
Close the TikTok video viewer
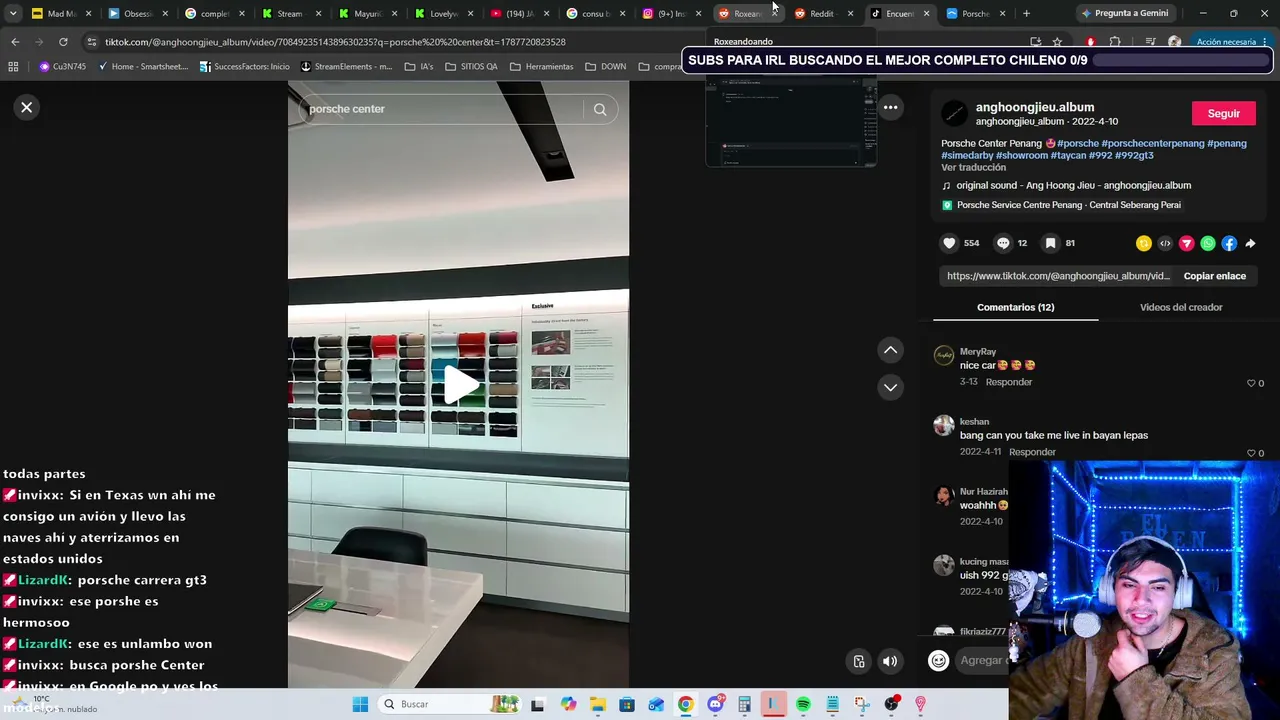(x=27, y=107)
